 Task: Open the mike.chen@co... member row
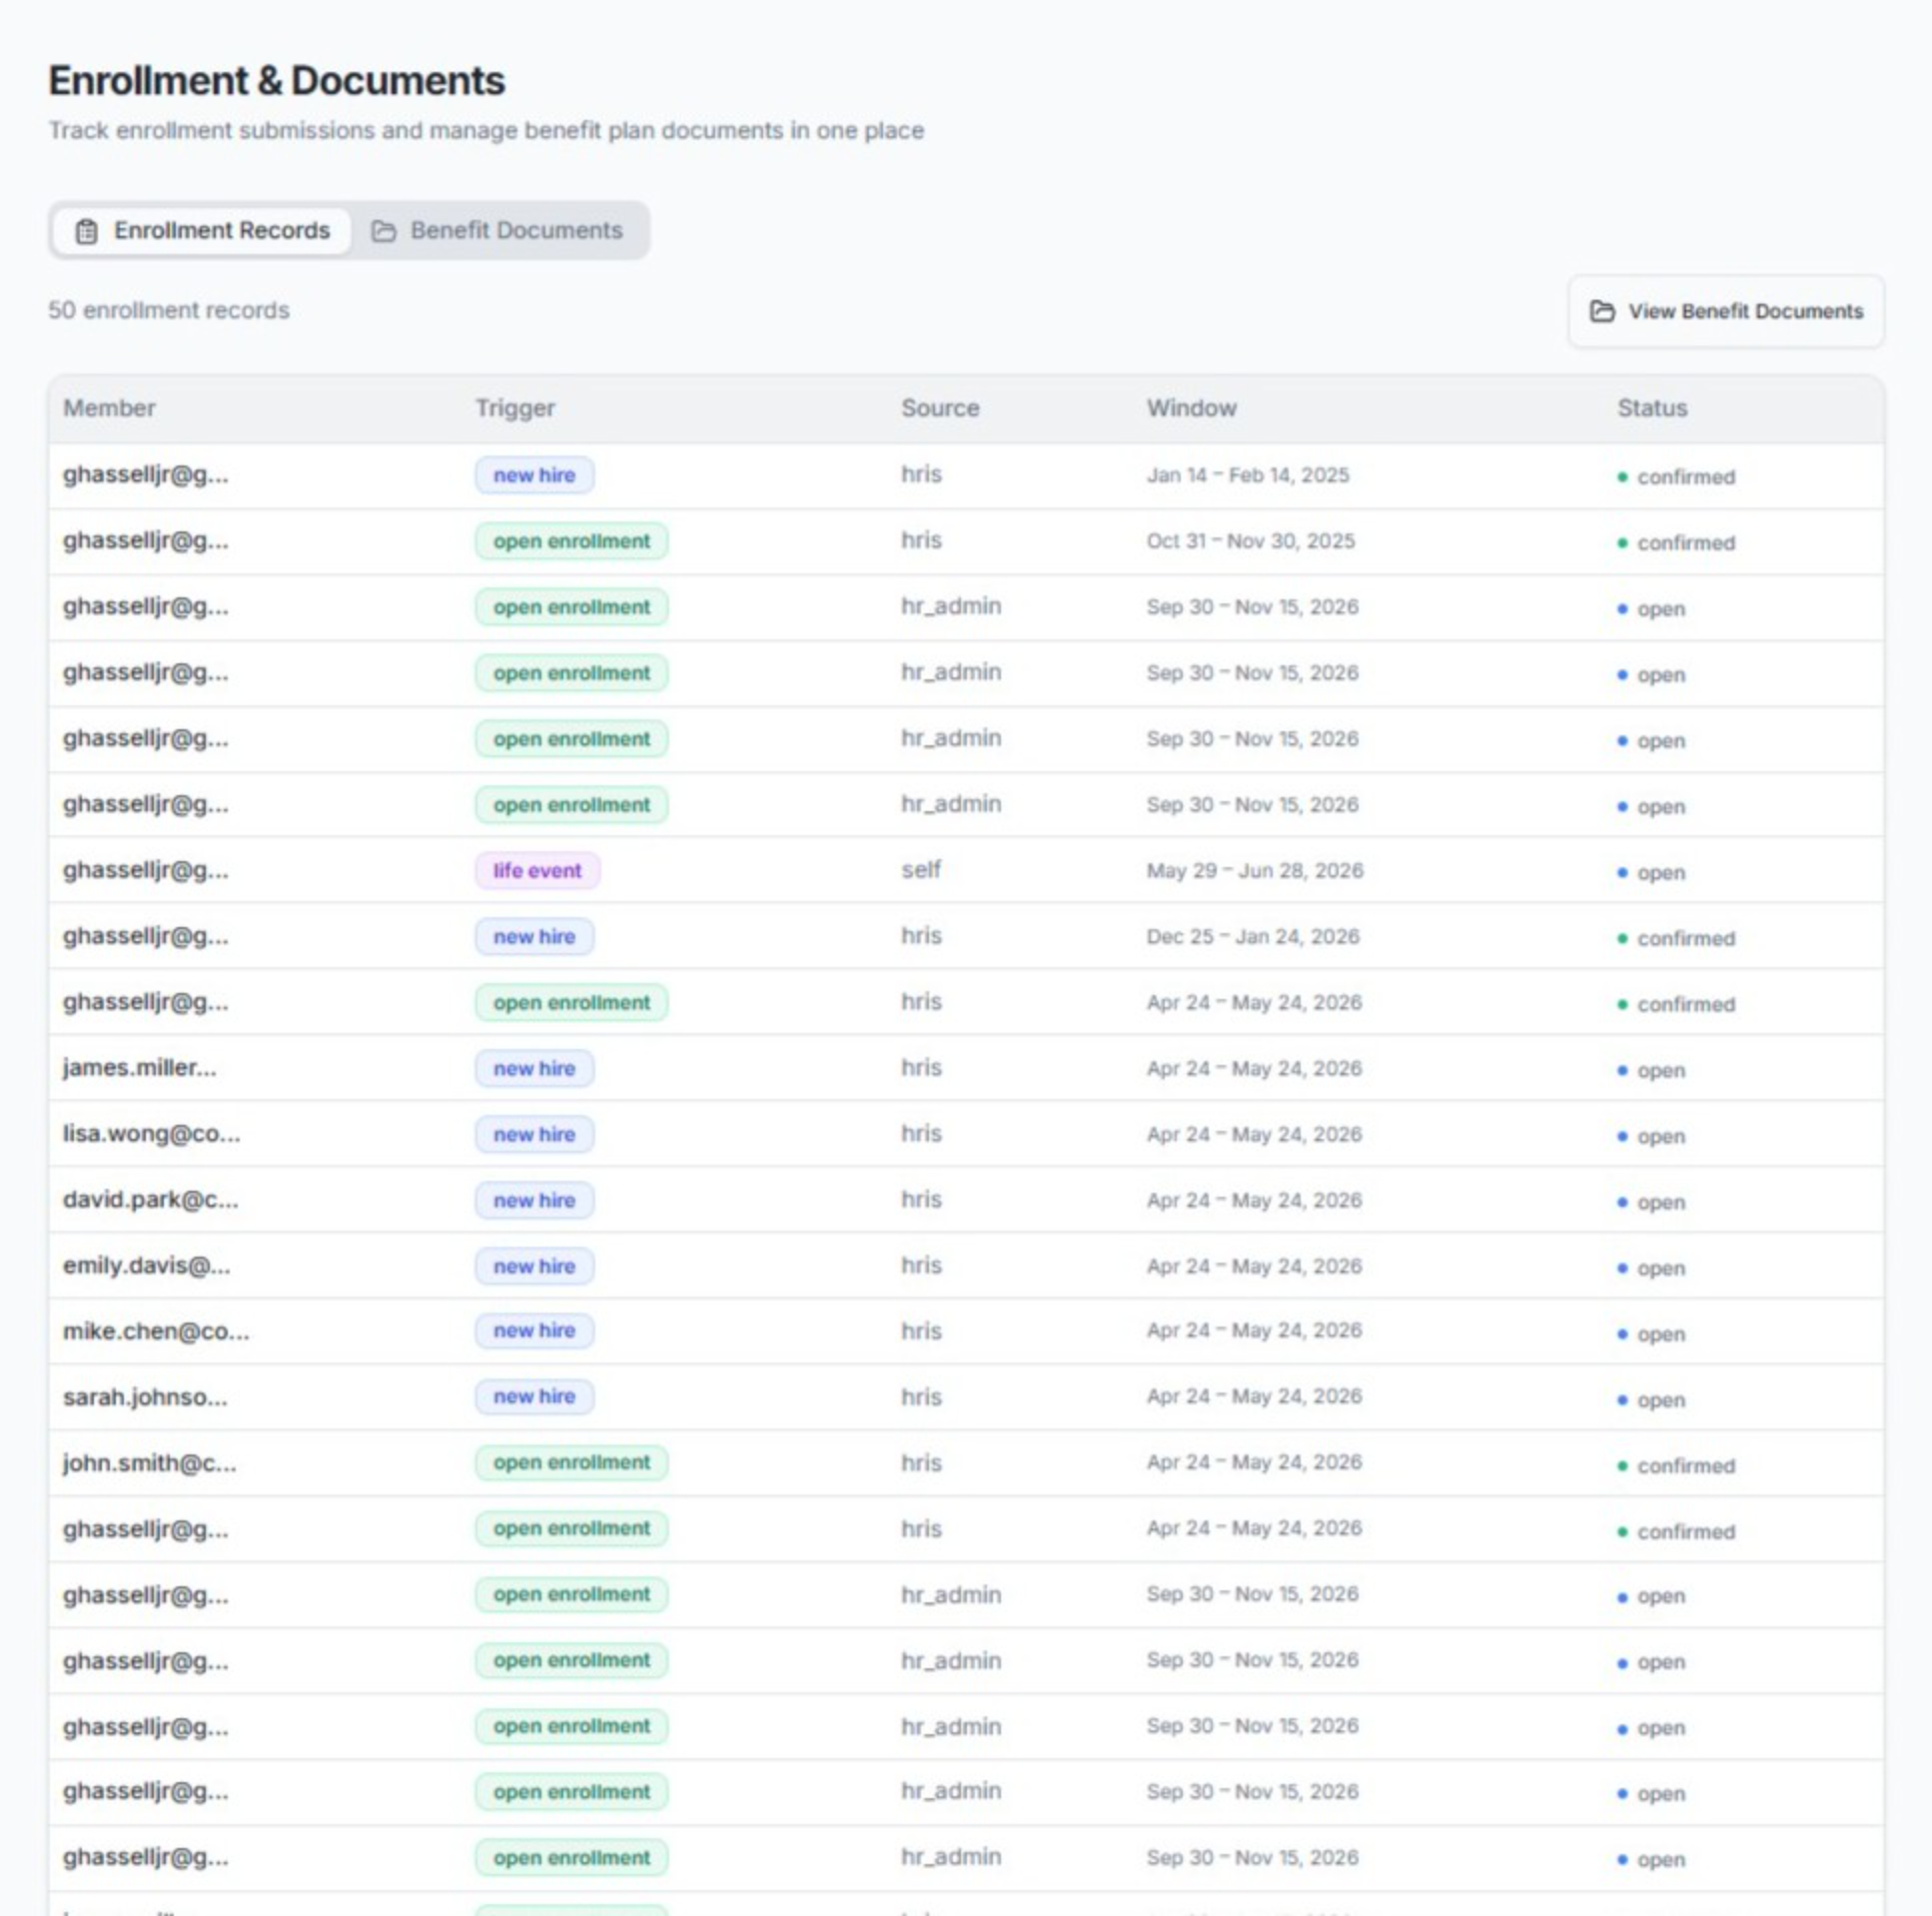(966, 1331)
